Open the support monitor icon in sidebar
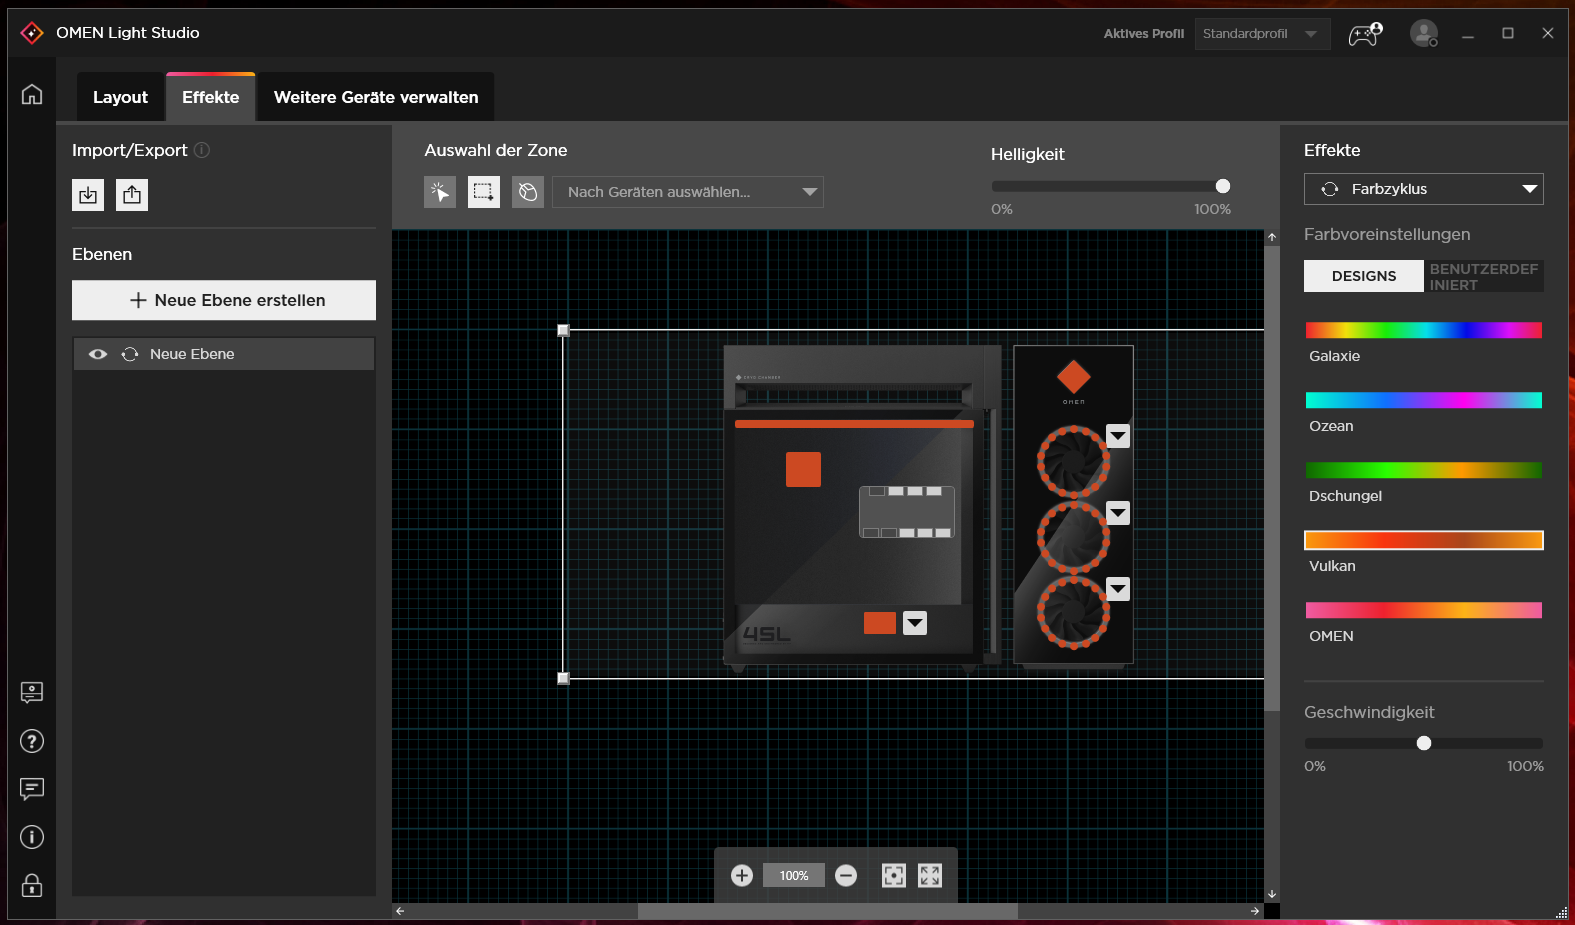Viewport: 1575px width, 925px height. 32,693
